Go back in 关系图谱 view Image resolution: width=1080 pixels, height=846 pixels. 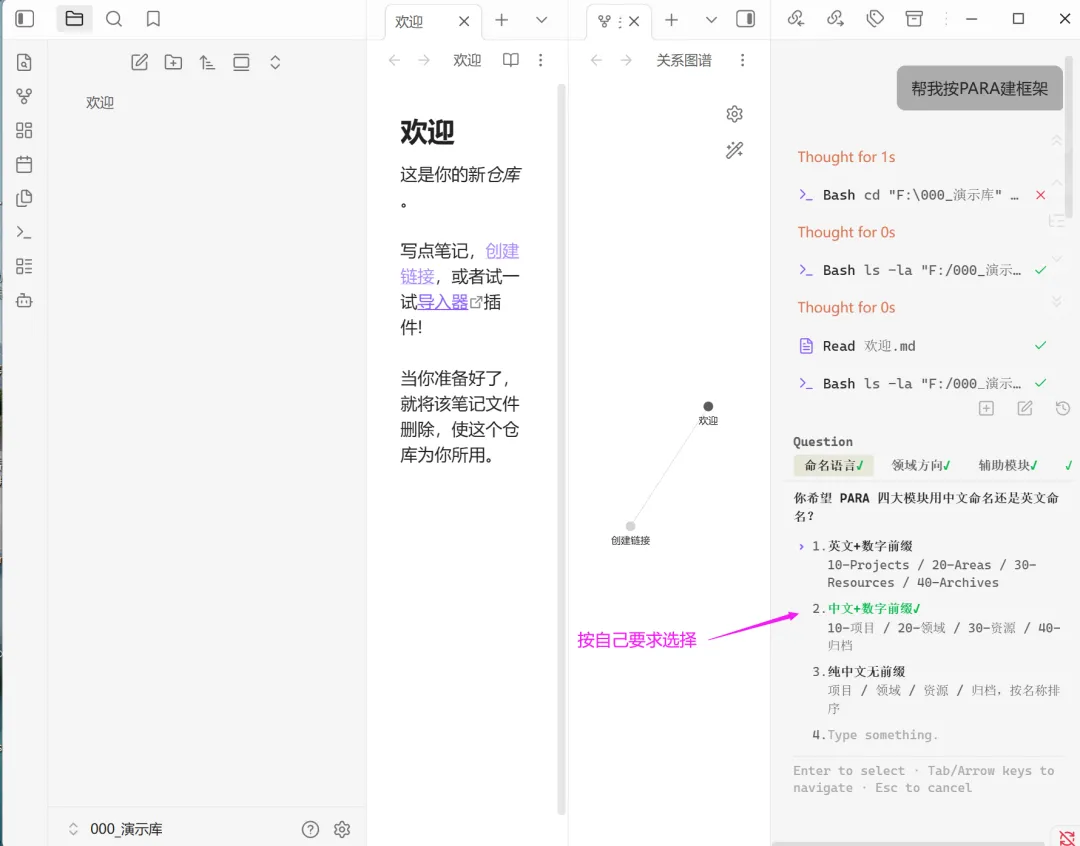(x=596, y=61)
